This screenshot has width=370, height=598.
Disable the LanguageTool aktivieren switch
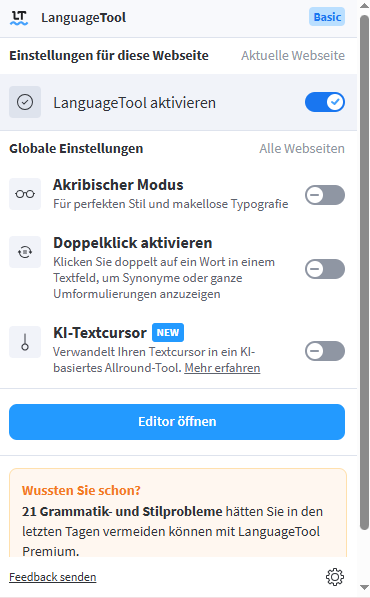click(325, 102)
